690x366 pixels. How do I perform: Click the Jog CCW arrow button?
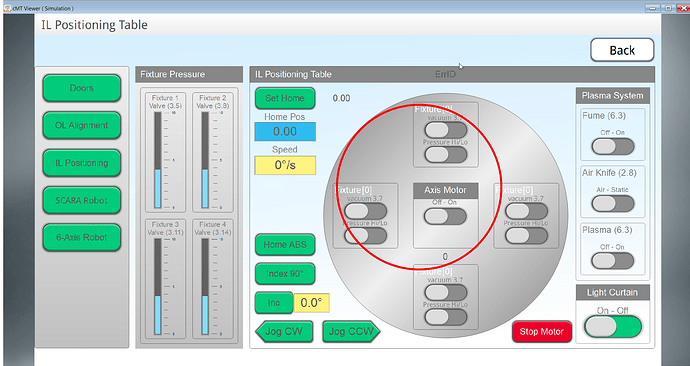[x=351, y=332]
